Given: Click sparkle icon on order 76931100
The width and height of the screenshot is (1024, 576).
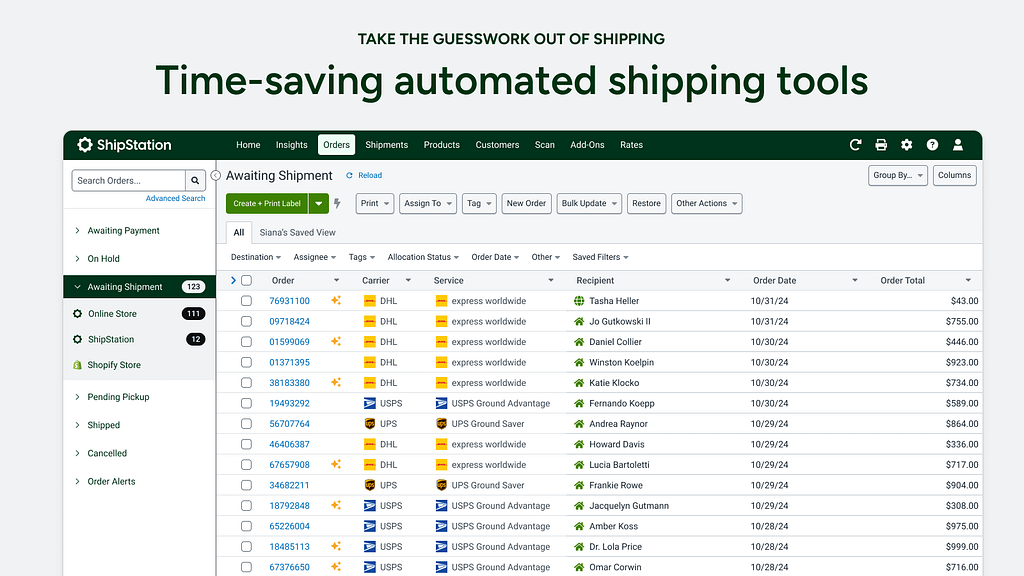Looking at the screenshot, I should point(336,300).
